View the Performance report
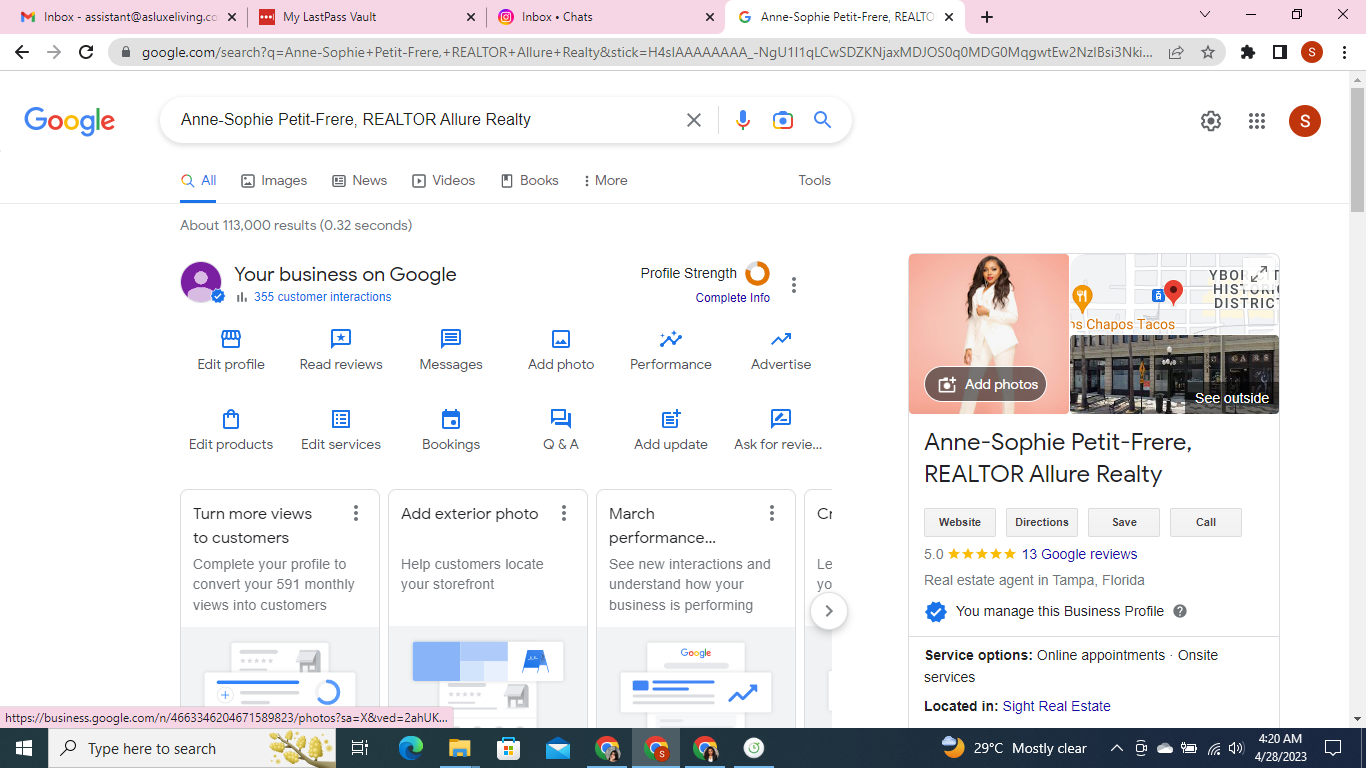The height and width of the screenshot is (768, 1366). tap(671, 351)
